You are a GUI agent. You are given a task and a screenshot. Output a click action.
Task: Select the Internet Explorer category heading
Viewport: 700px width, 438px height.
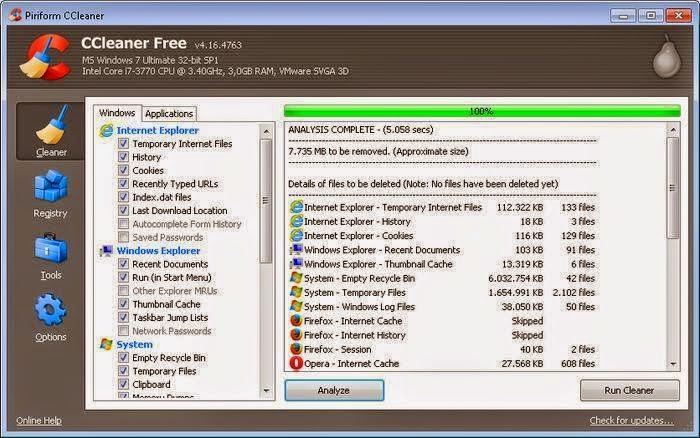tap(158, 130)
